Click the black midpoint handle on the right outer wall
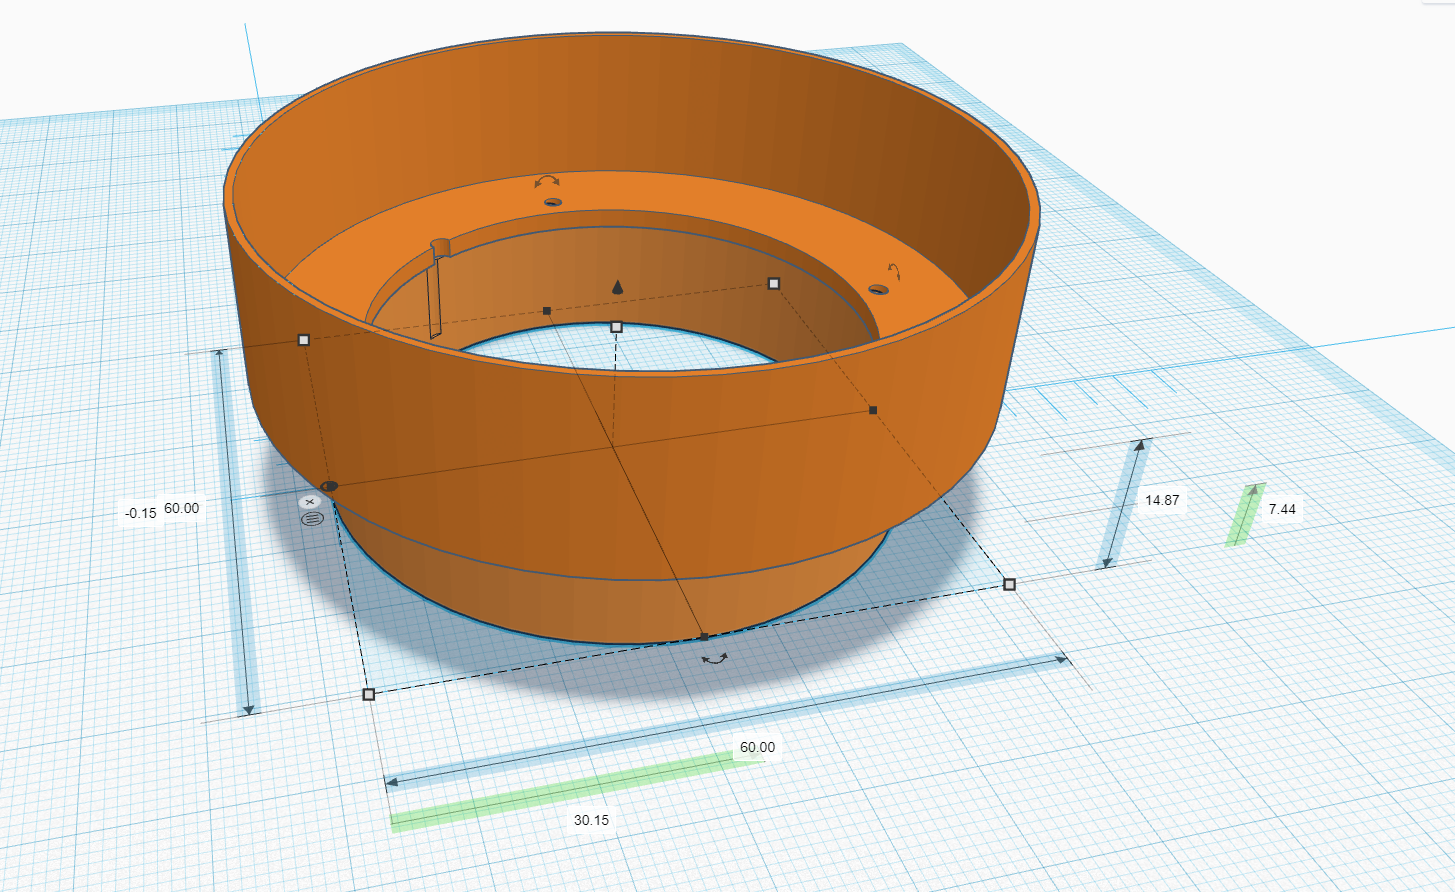 point(873,410)
